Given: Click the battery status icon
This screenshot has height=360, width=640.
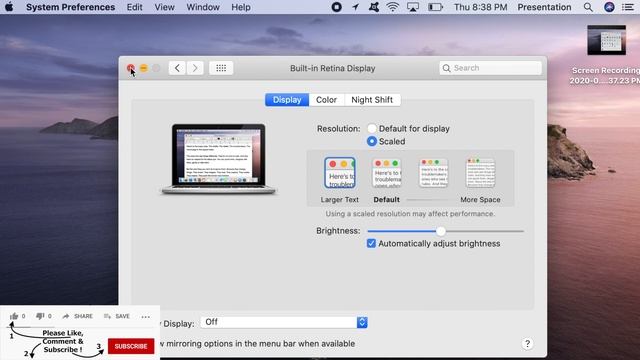Looking at the screenshot, I should pyautogui.click(x=436, y=7).
